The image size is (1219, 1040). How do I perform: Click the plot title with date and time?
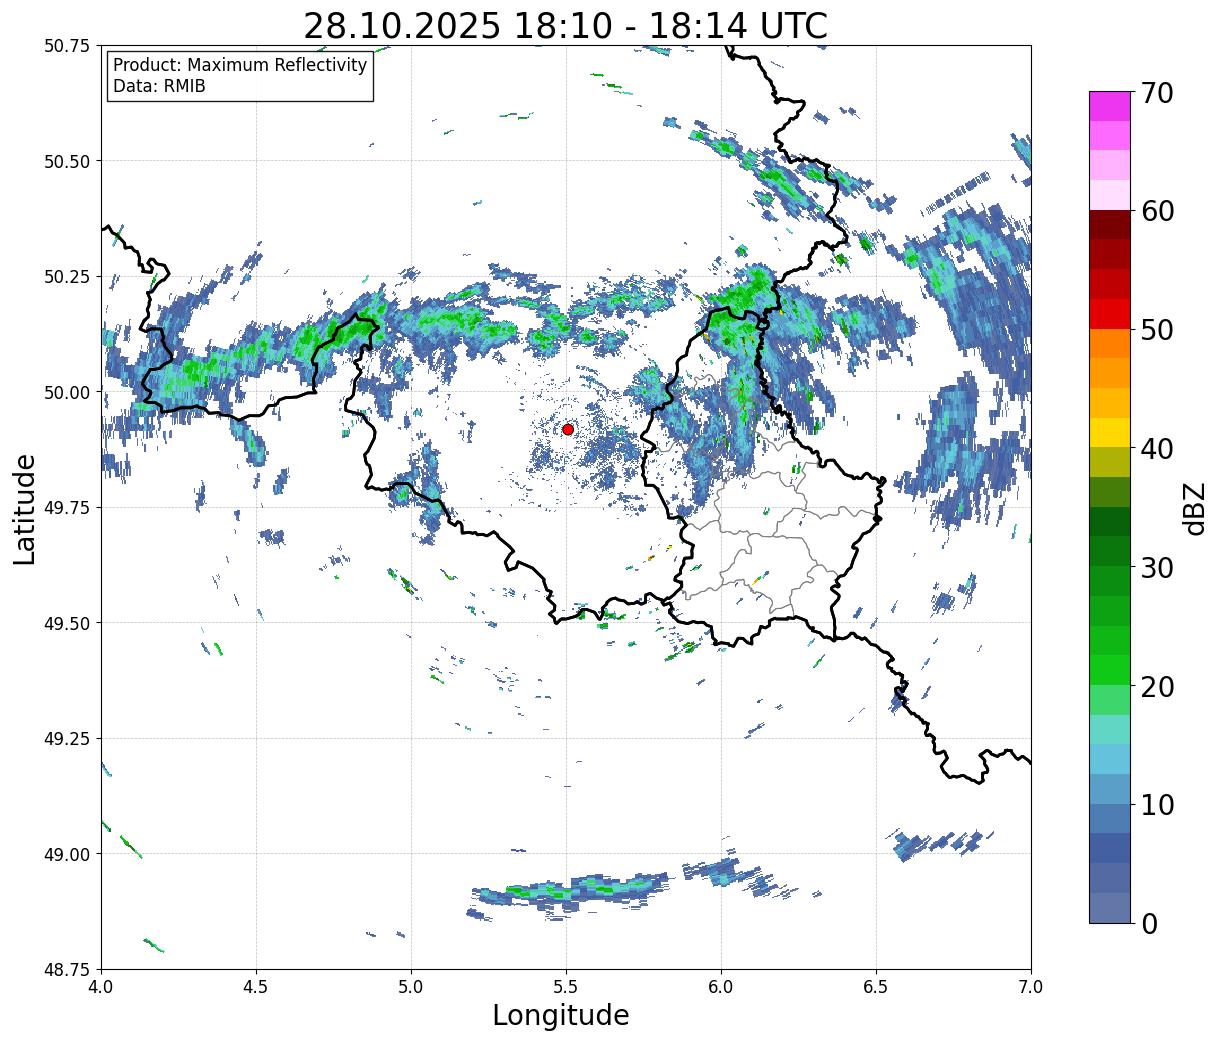click(565, 26)
